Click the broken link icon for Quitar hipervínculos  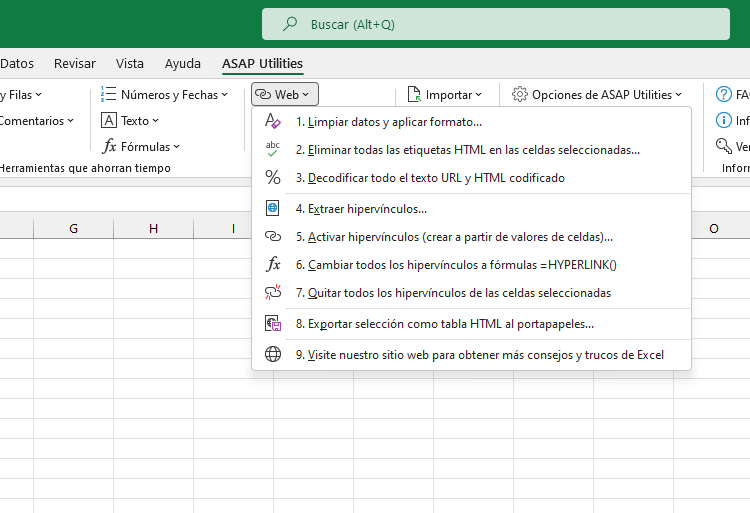(273, 293)
